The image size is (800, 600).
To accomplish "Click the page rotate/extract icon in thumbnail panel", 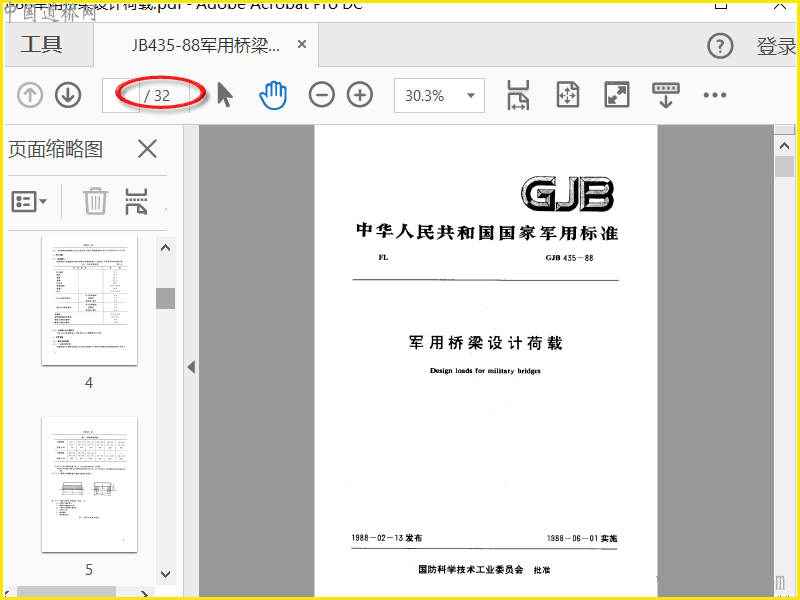I will [x=136, y=201].
